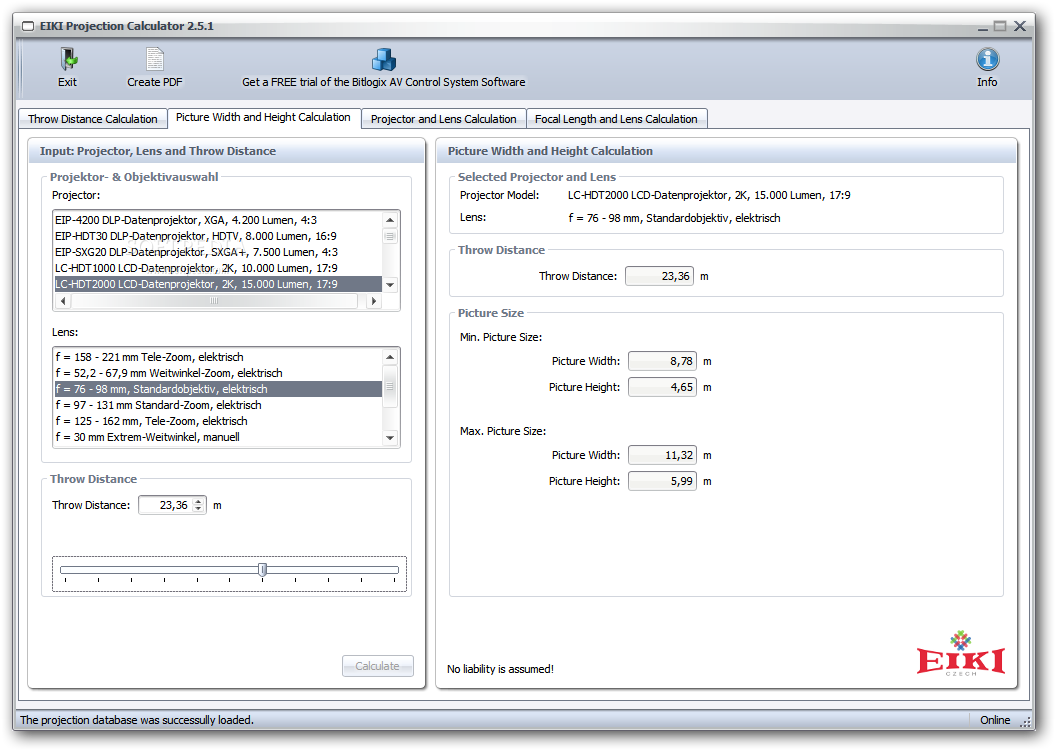Viewport: 1056px width, 751px height.
Task: Select LC-HDT1000 LCD-Datenprojektor projector
Action: pyautogui.click(x=218, y=268)
